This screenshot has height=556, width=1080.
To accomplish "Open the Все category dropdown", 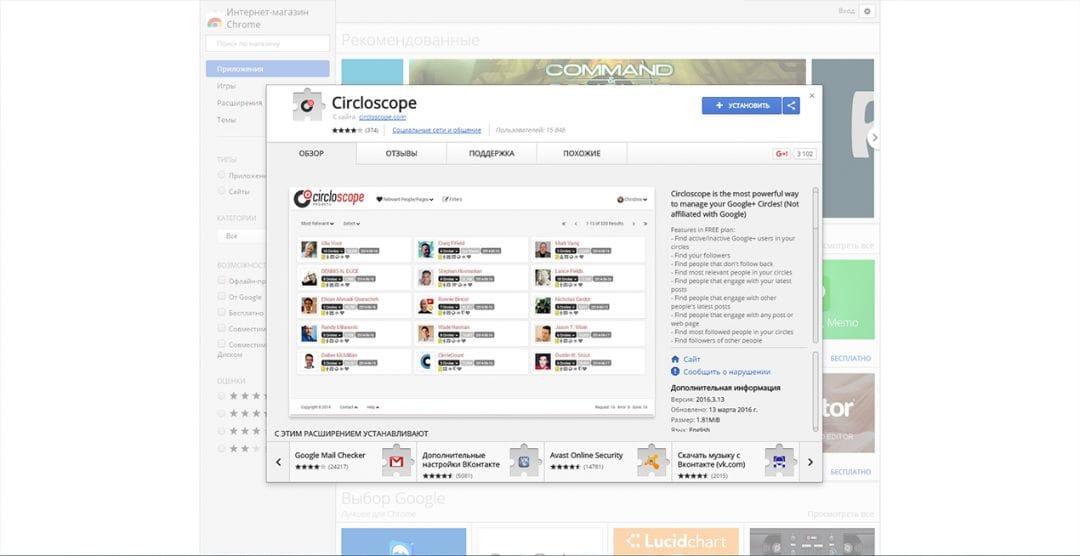I will 241,236.
